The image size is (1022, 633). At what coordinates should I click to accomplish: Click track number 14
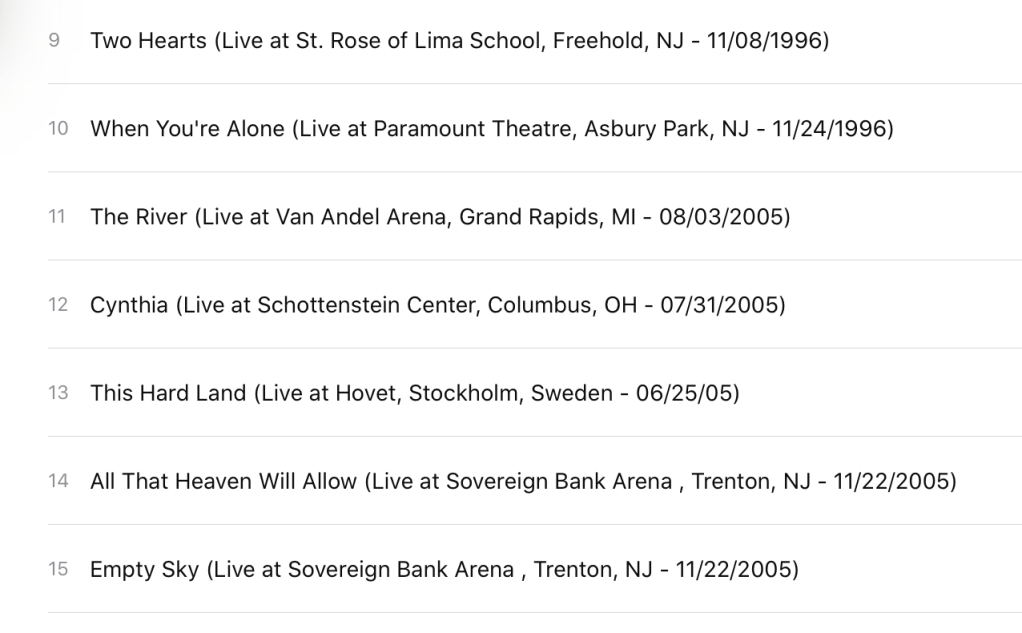(x=58, y=481)
